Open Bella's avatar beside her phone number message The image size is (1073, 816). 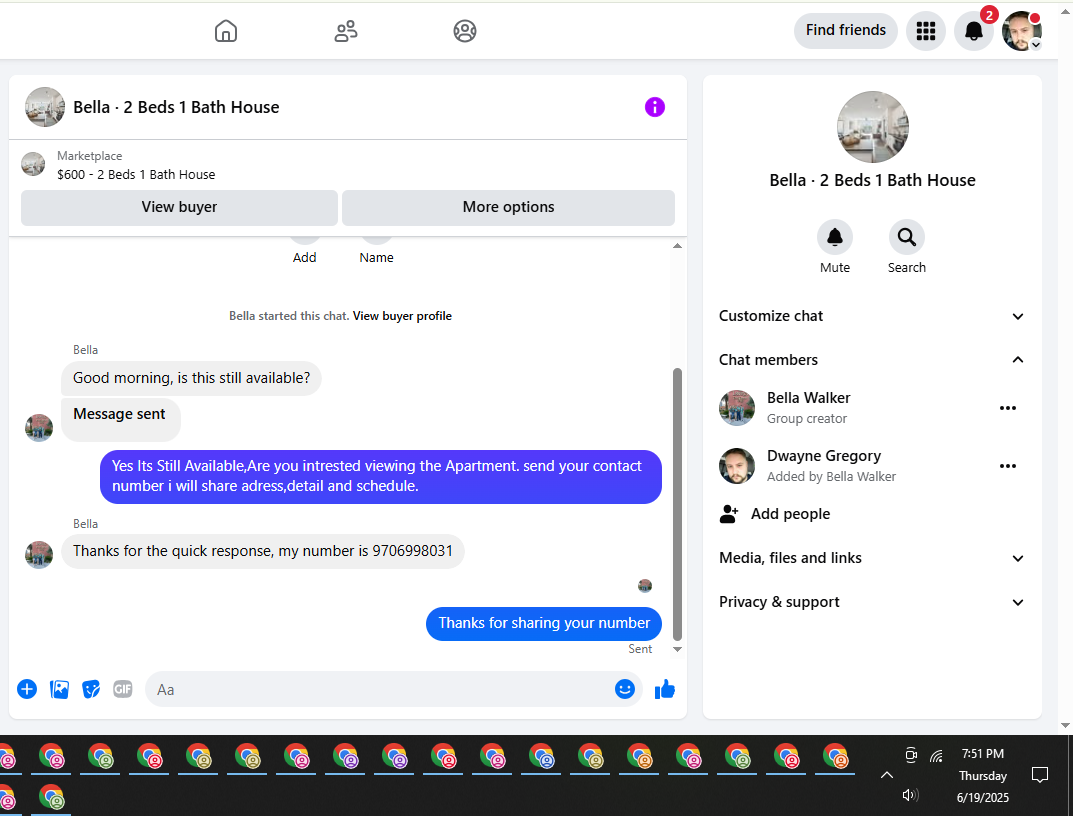click(x=39, y=554)
